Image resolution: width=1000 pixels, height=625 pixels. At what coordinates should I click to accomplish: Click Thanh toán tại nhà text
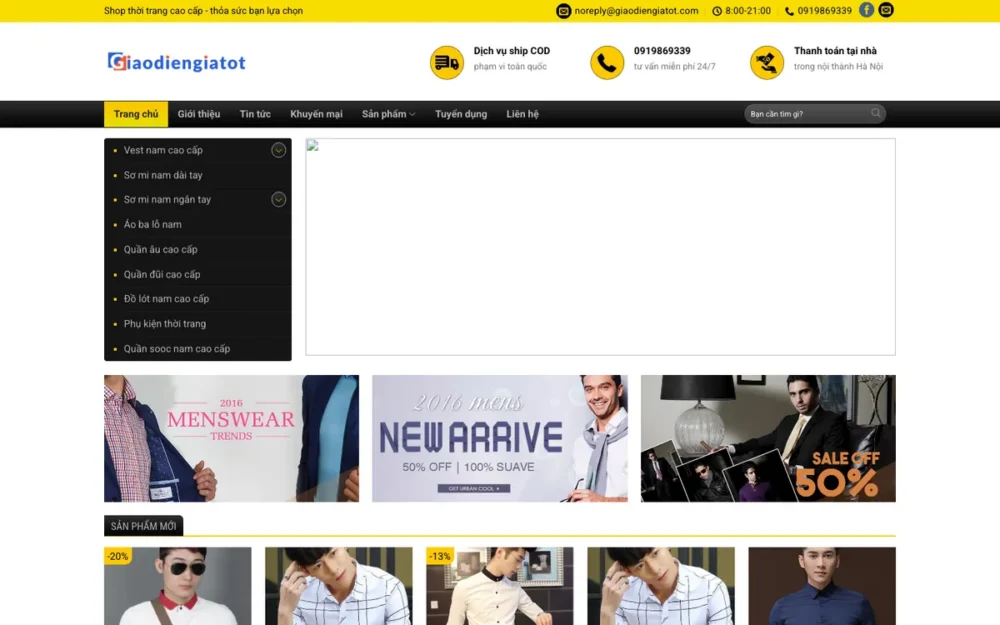point(835,51)
